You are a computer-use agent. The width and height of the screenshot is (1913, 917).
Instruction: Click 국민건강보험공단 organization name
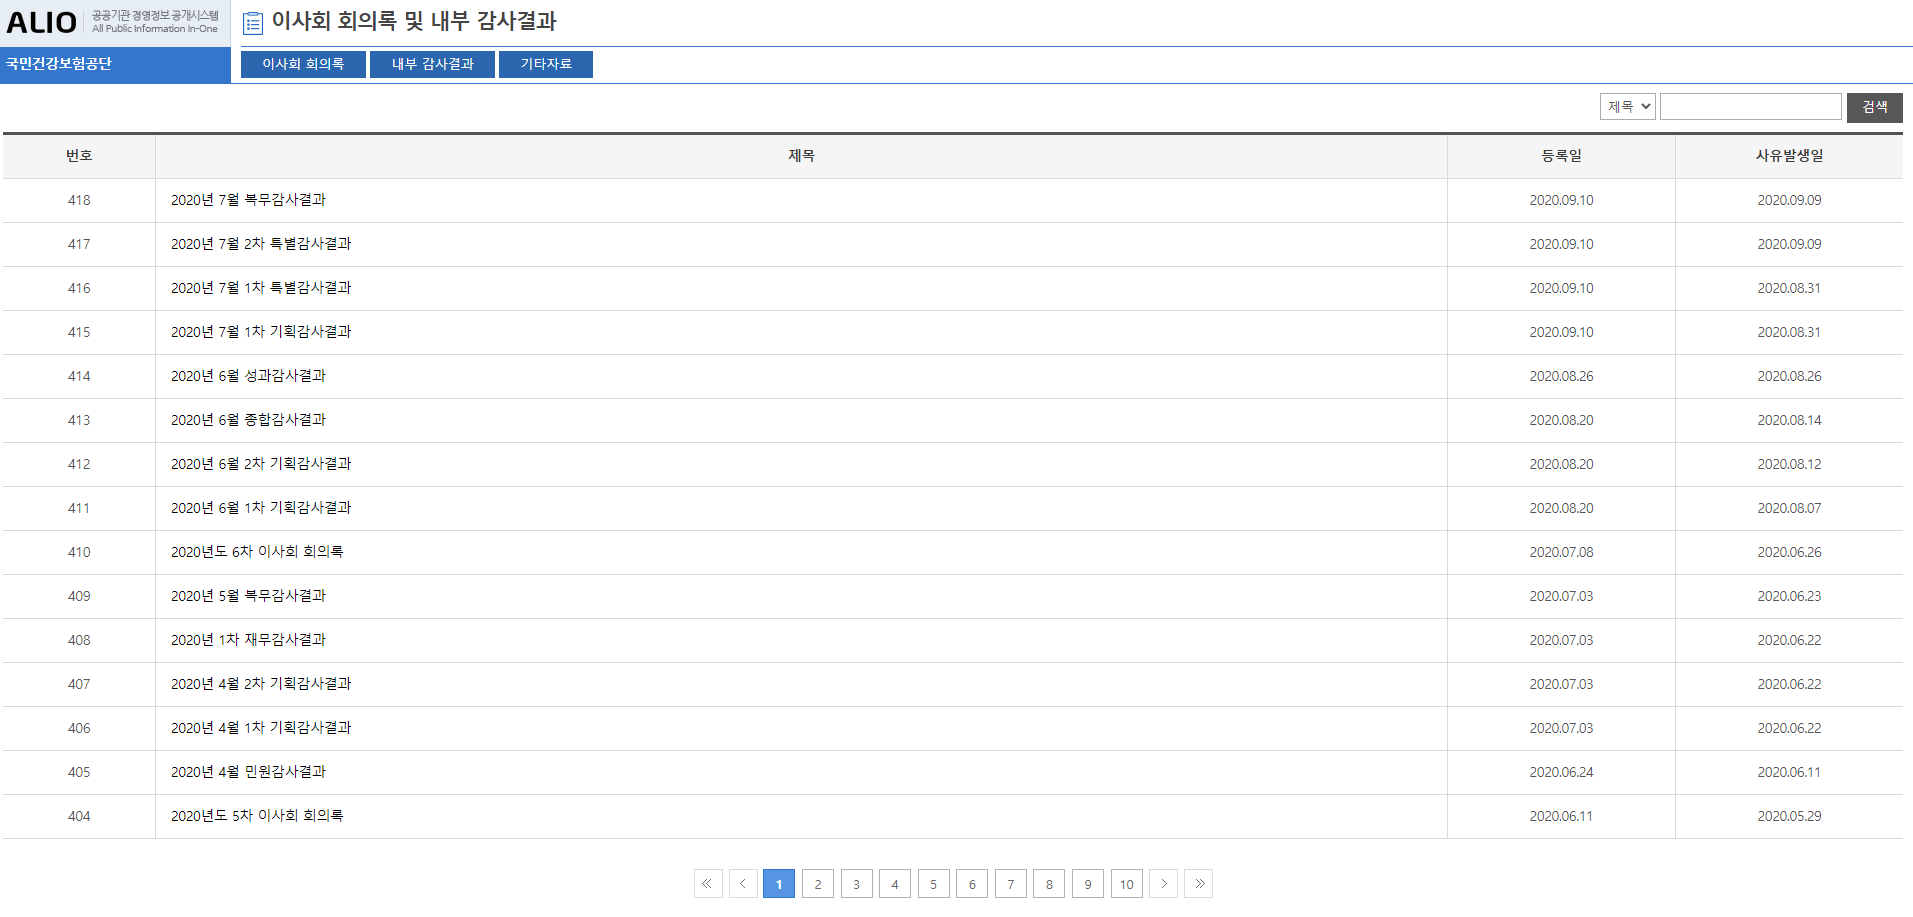point(59,64)
